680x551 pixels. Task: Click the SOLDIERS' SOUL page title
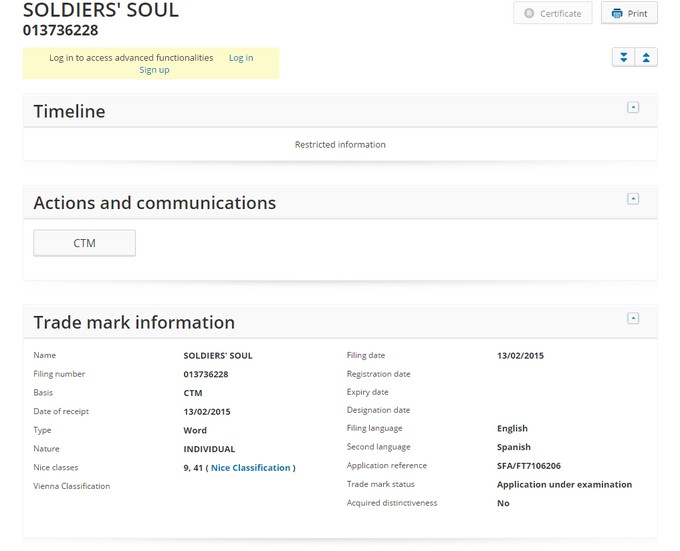point(101,11)
